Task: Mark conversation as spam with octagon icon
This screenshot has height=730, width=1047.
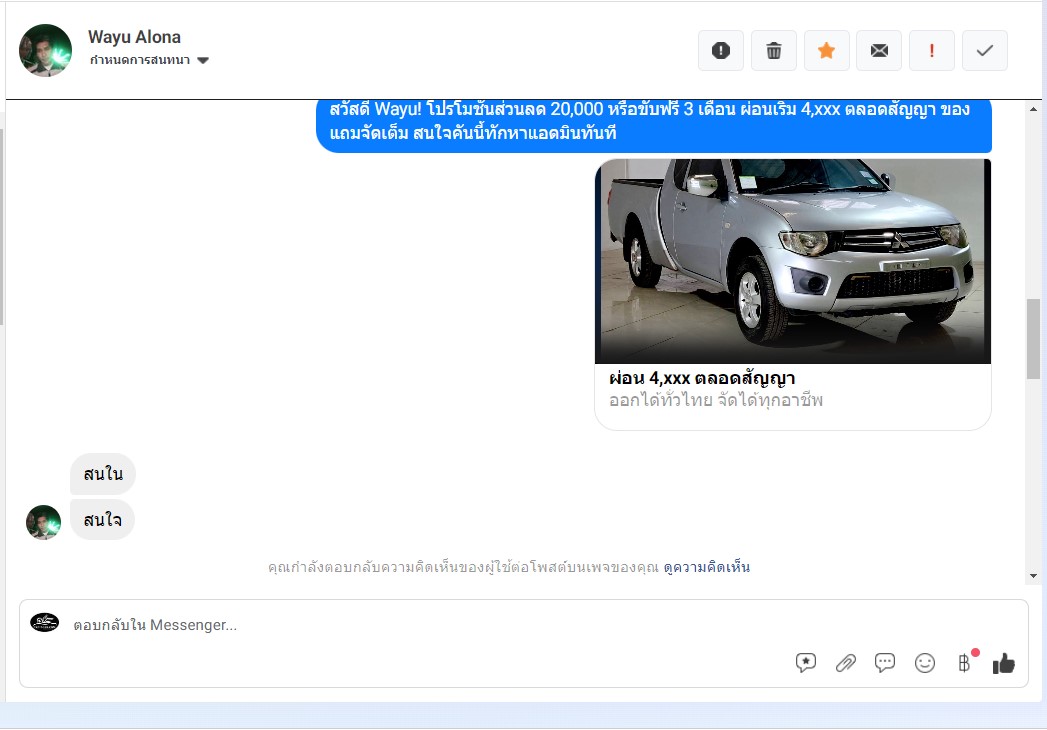Action: 720,51
